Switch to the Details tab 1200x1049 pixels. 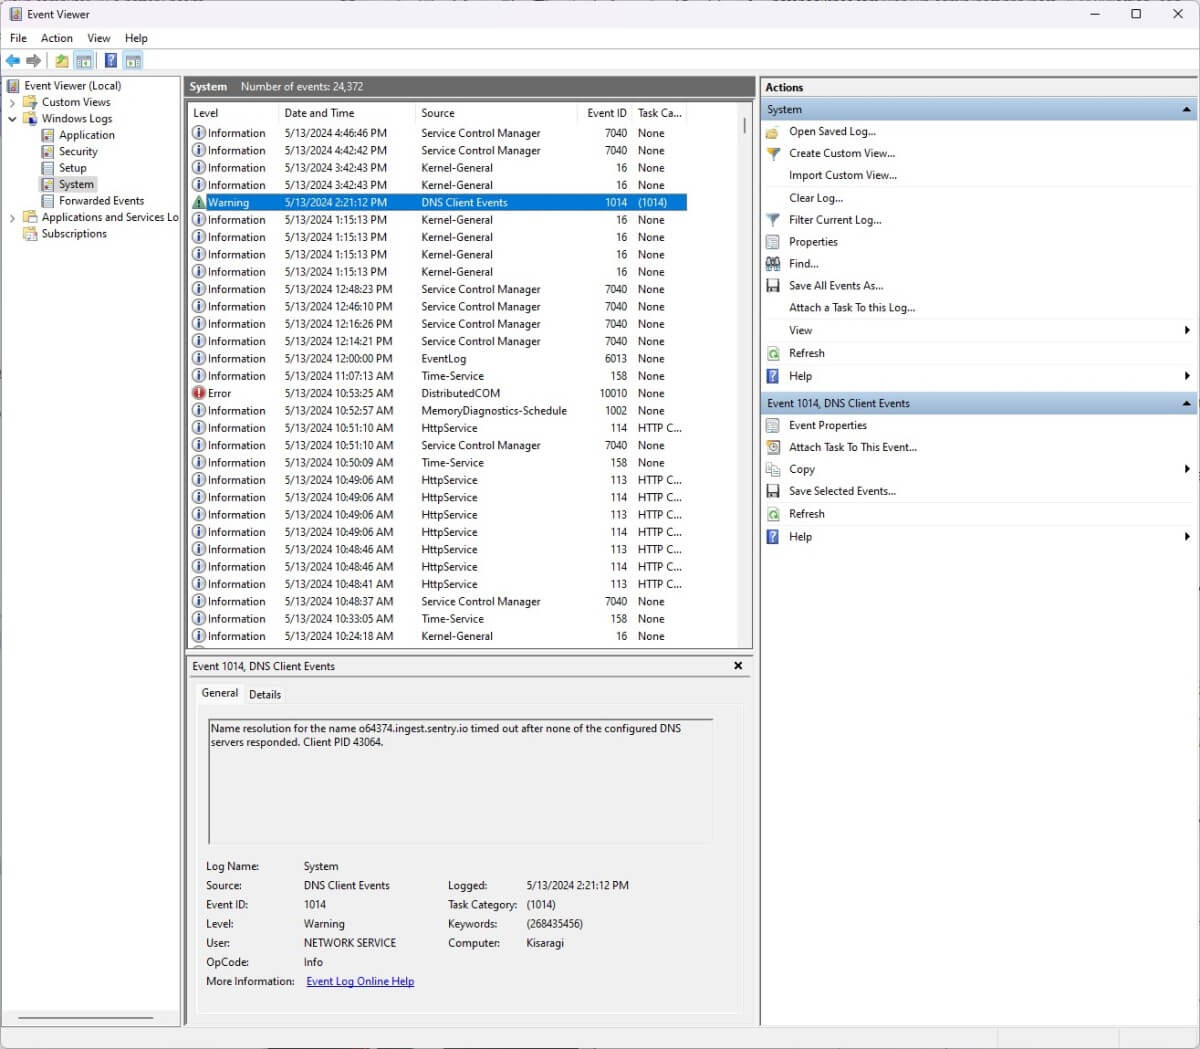coord(265,694)
